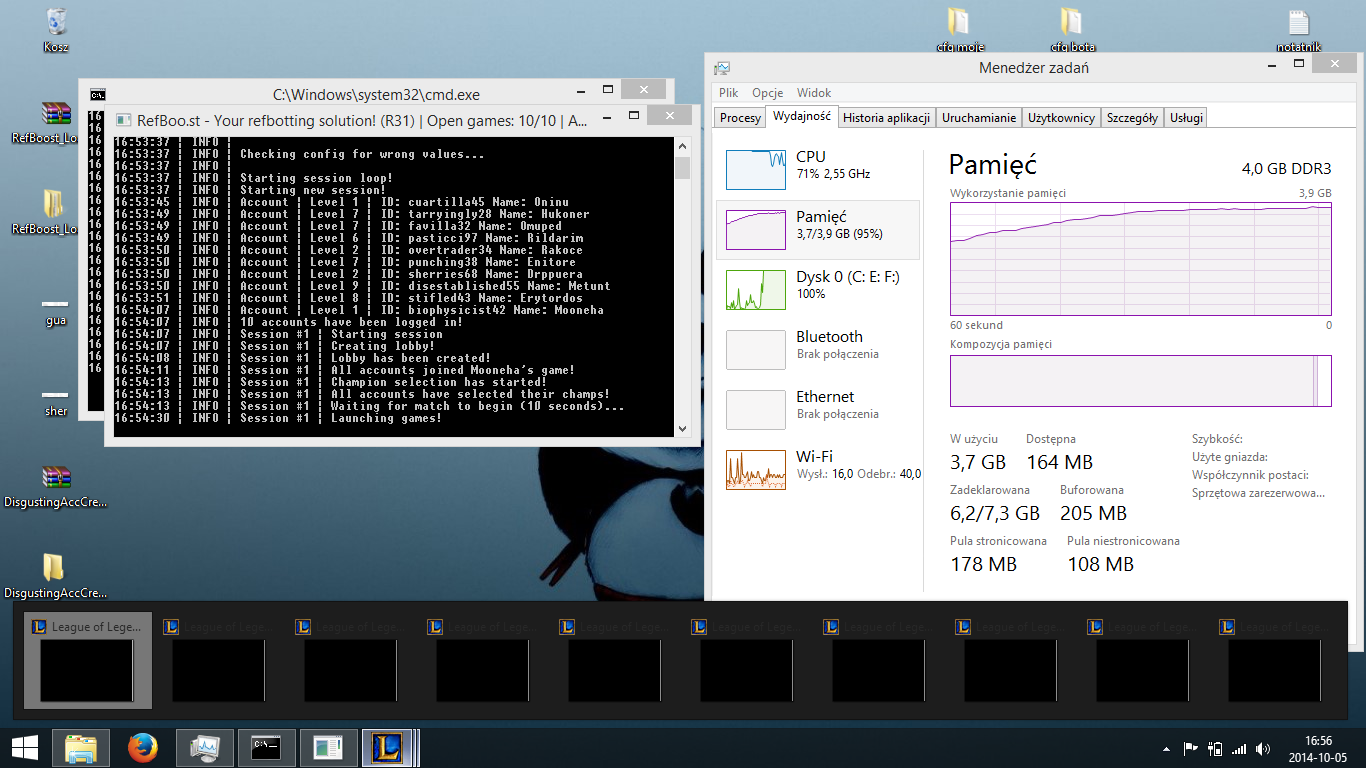This screenshot has height=768, width=1366.
Task: Select the DisgustingAccCre WinRAR archive icon
Action: click(56, 478)
